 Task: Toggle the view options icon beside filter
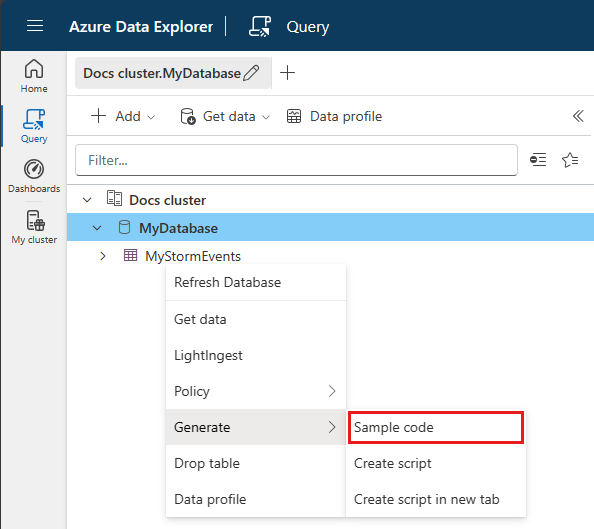538,160
